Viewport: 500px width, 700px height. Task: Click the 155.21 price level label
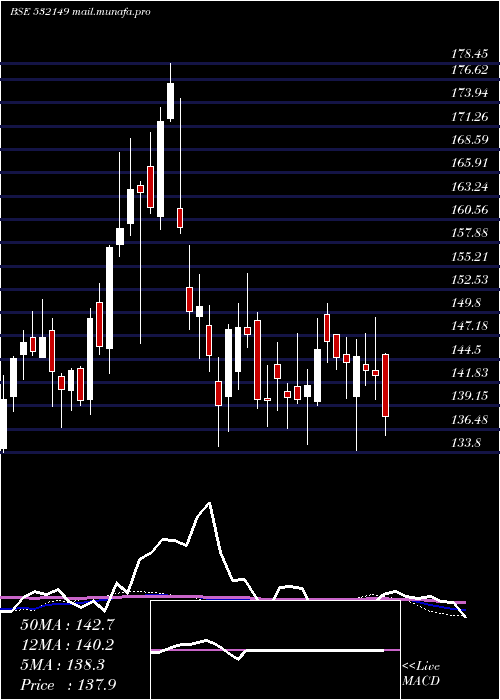[x=469, y=257]
